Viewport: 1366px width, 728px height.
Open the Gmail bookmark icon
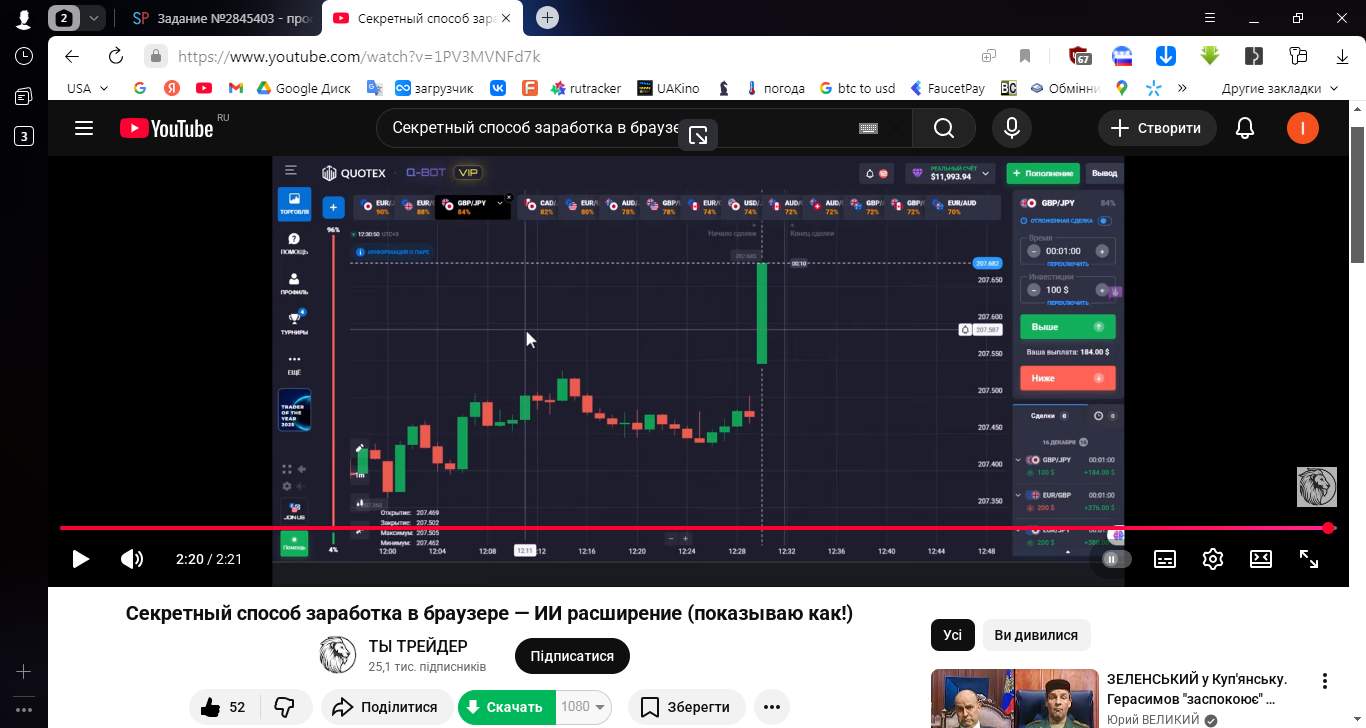click(x=236, y=88)
